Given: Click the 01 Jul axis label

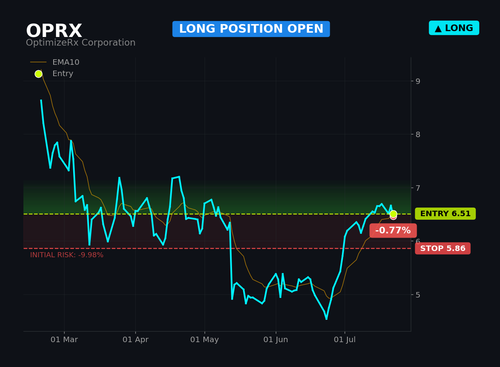Looking at the screenshot, I should click(x=345, y=340).
